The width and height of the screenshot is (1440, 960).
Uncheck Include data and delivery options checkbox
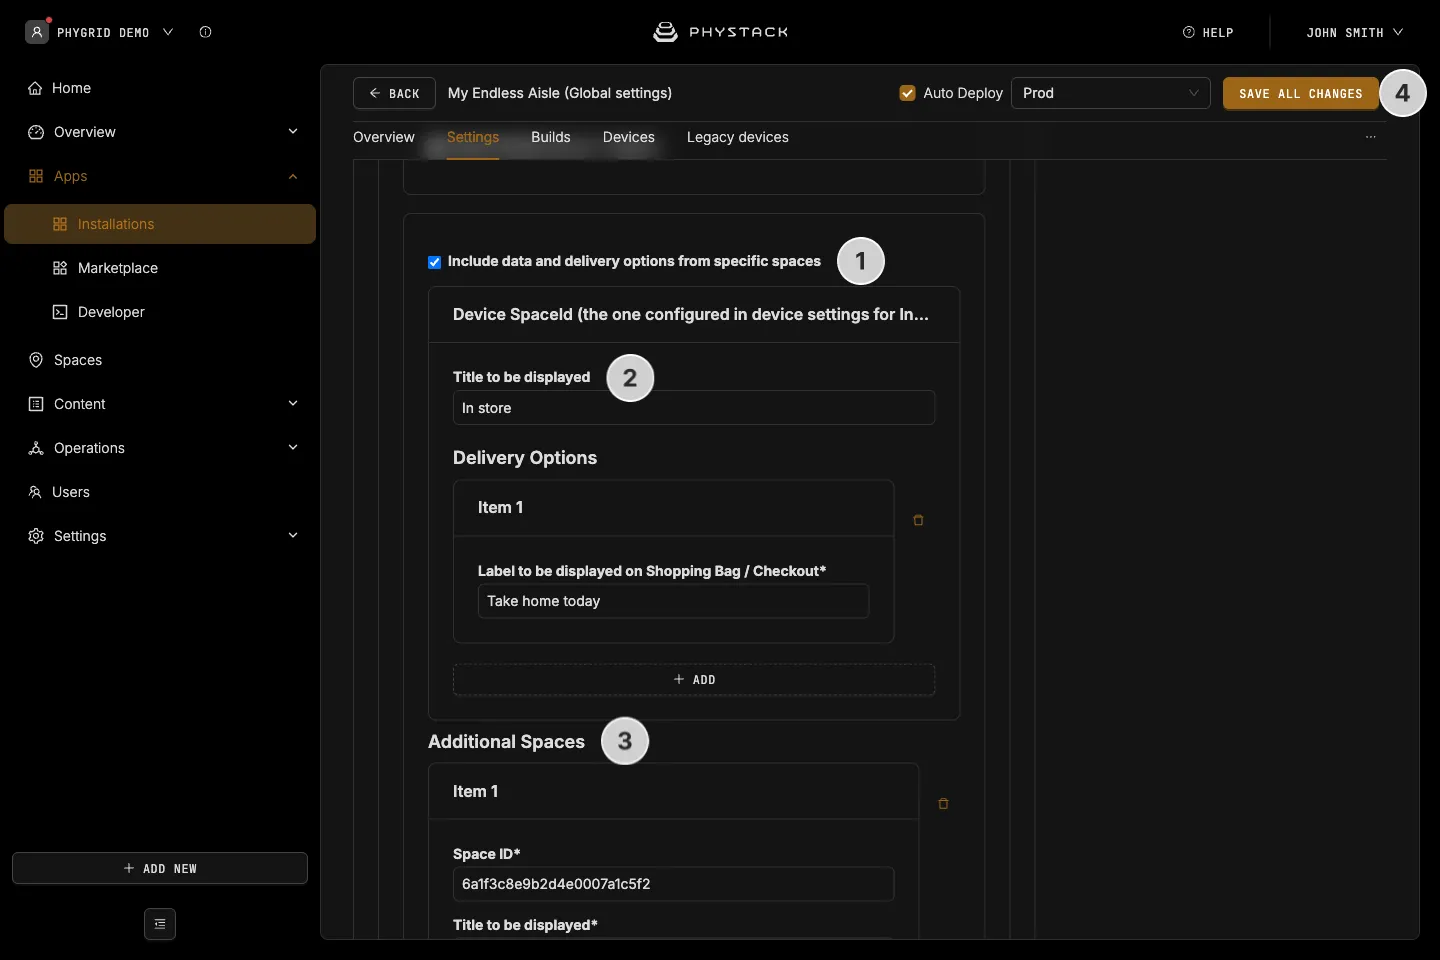435,262
